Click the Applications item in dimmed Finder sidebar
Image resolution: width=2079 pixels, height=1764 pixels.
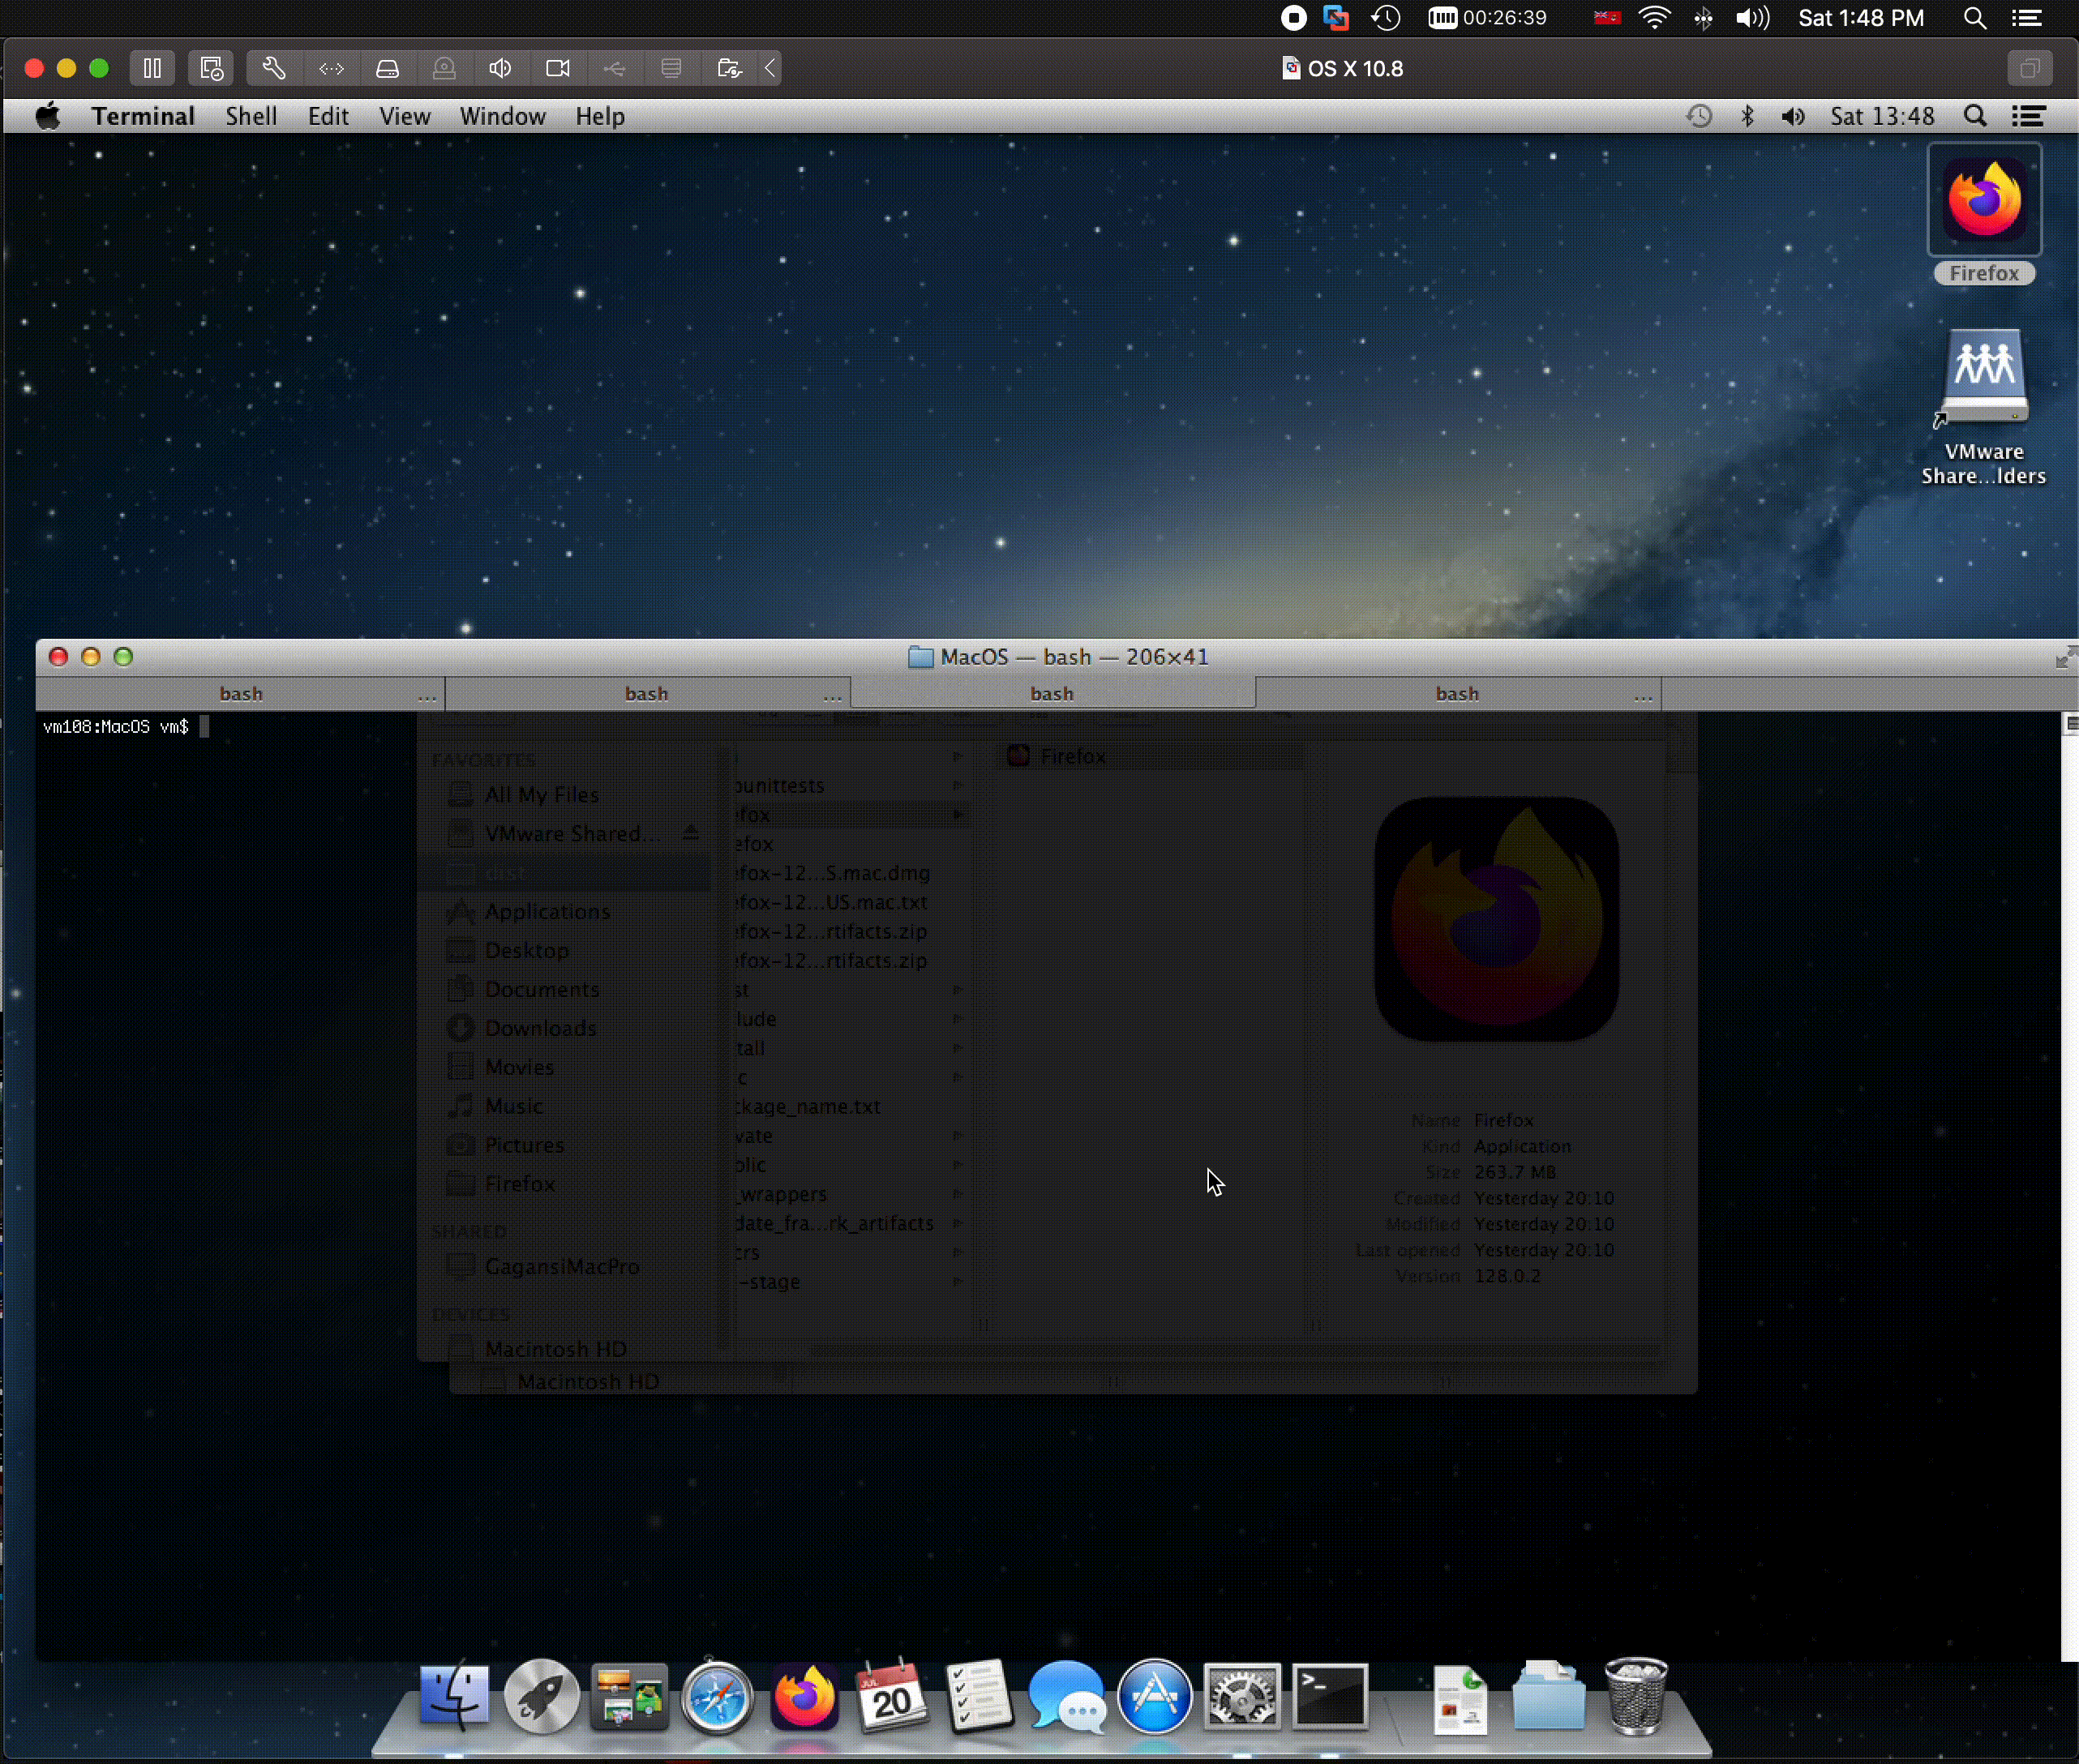coord(547,912)
